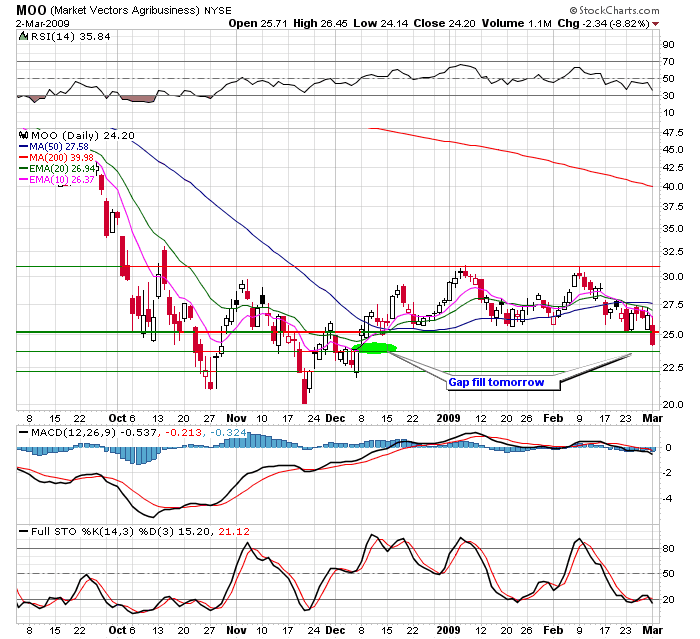Click the Feb label below stochastic panel

tap(553, 631)
